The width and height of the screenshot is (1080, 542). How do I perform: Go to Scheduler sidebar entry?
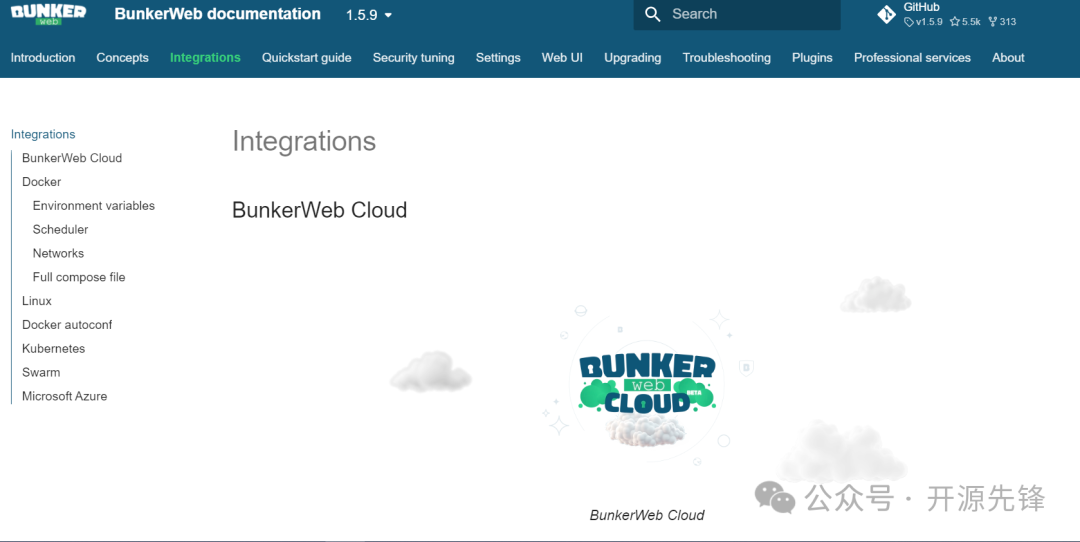click(x=61, y=229)
